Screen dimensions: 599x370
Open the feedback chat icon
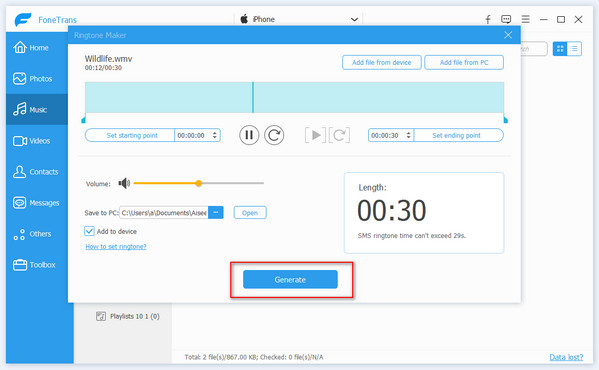[506, 19]
